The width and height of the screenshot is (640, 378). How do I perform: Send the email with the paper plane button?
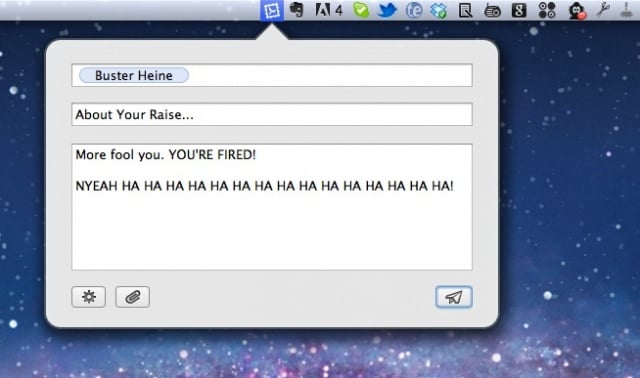pos(454,297)
